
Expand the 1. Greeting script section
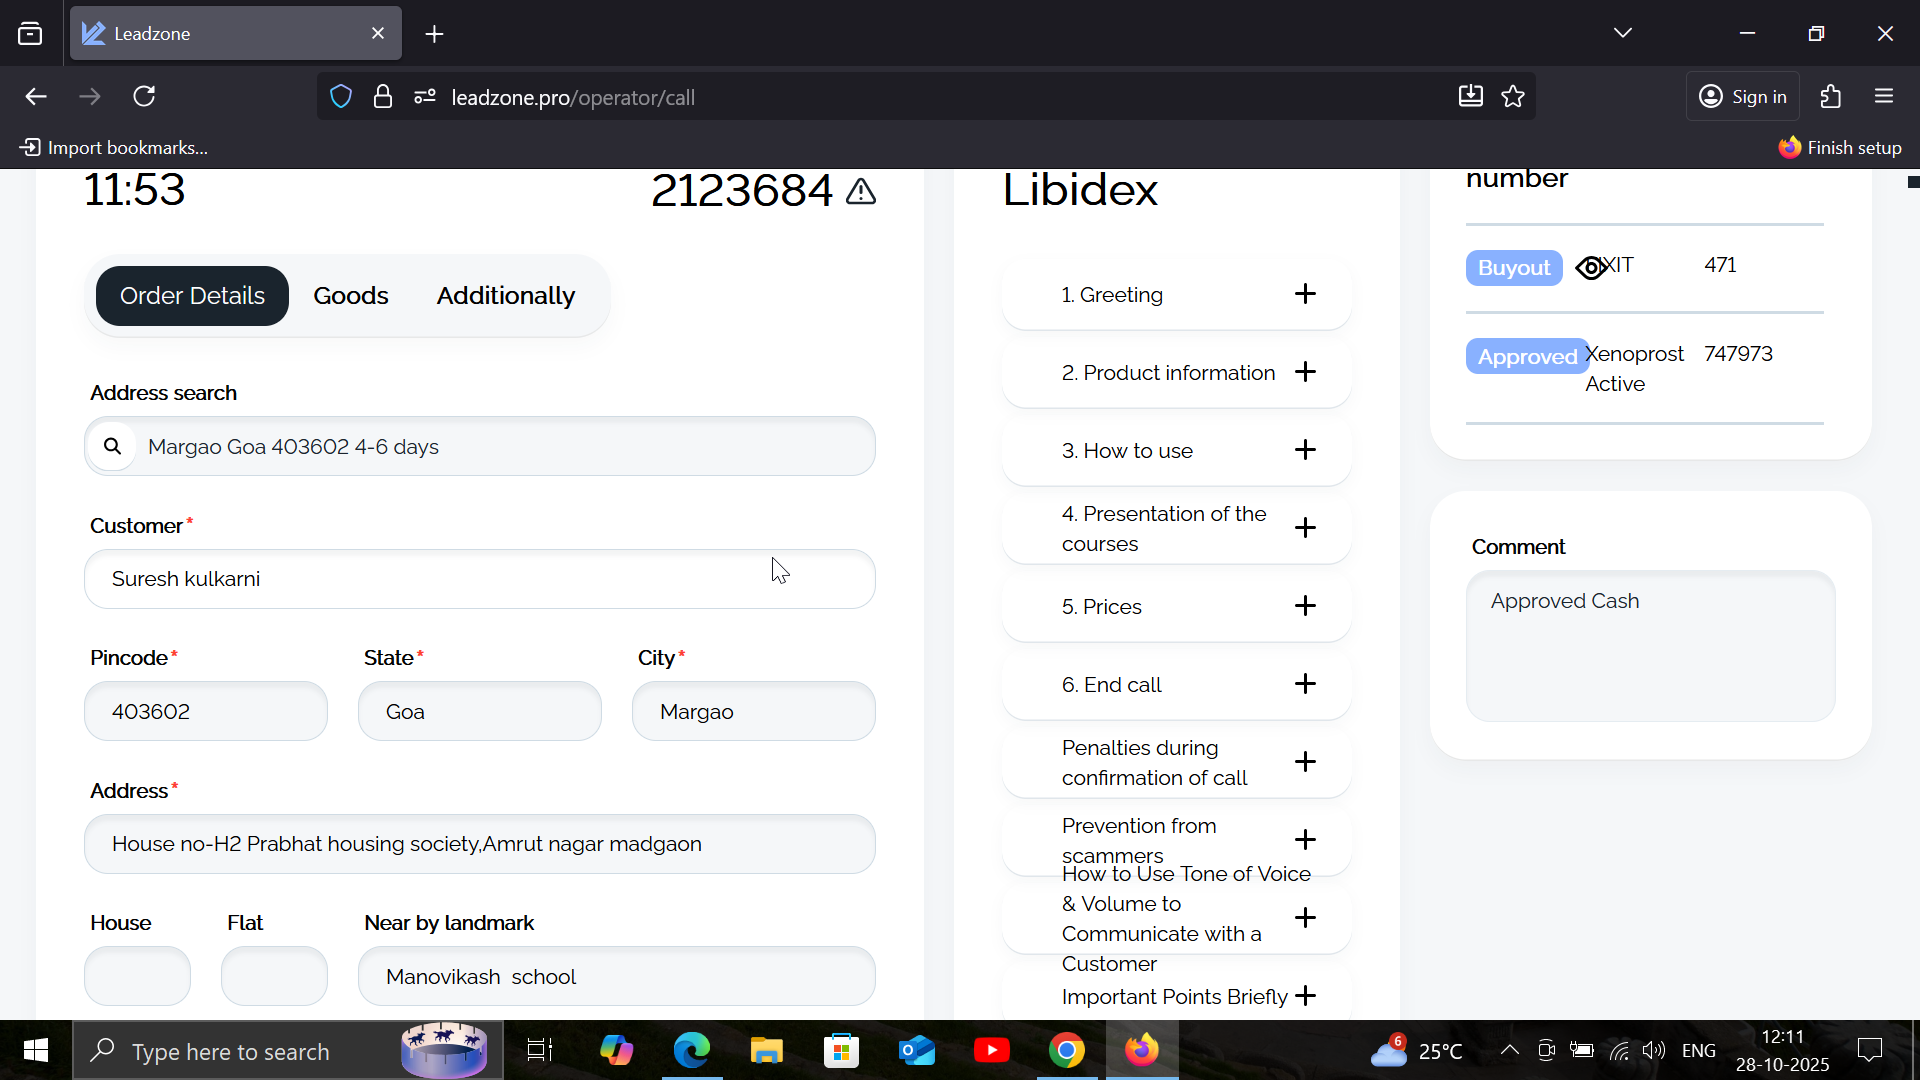pos(1305,294)
